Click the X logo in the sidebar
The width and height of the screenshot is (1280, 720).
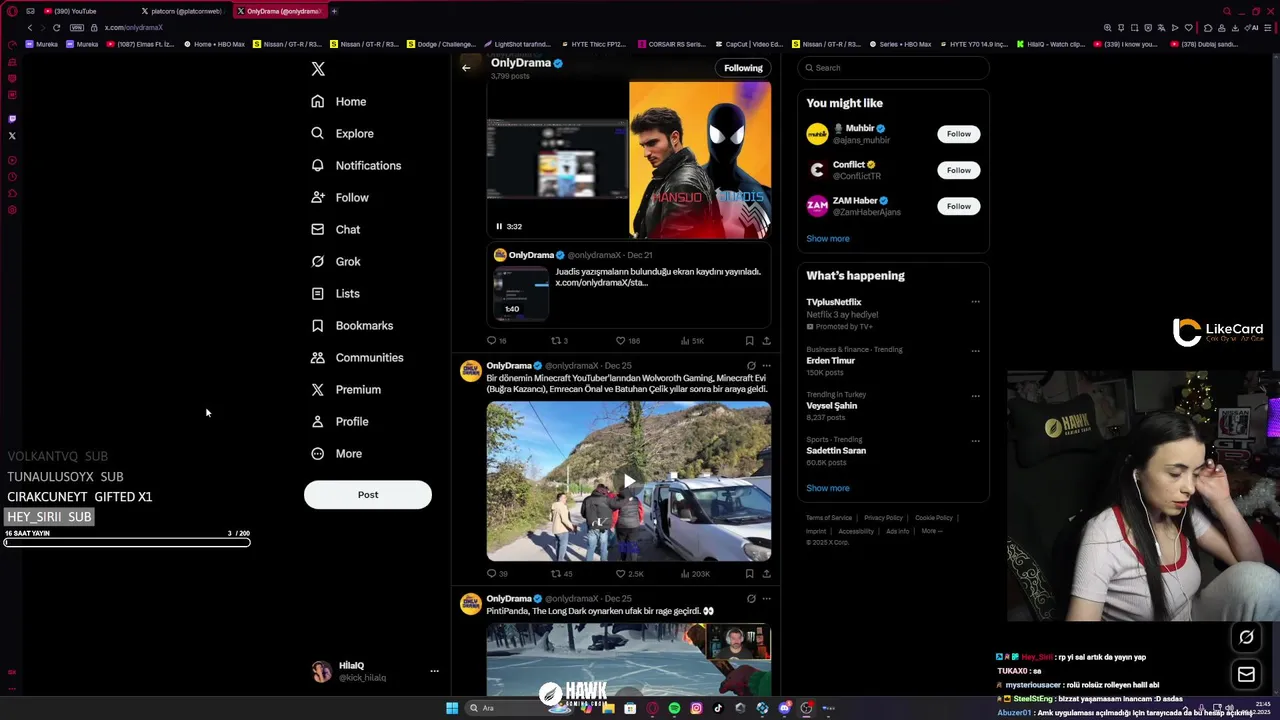click(318, 69)
